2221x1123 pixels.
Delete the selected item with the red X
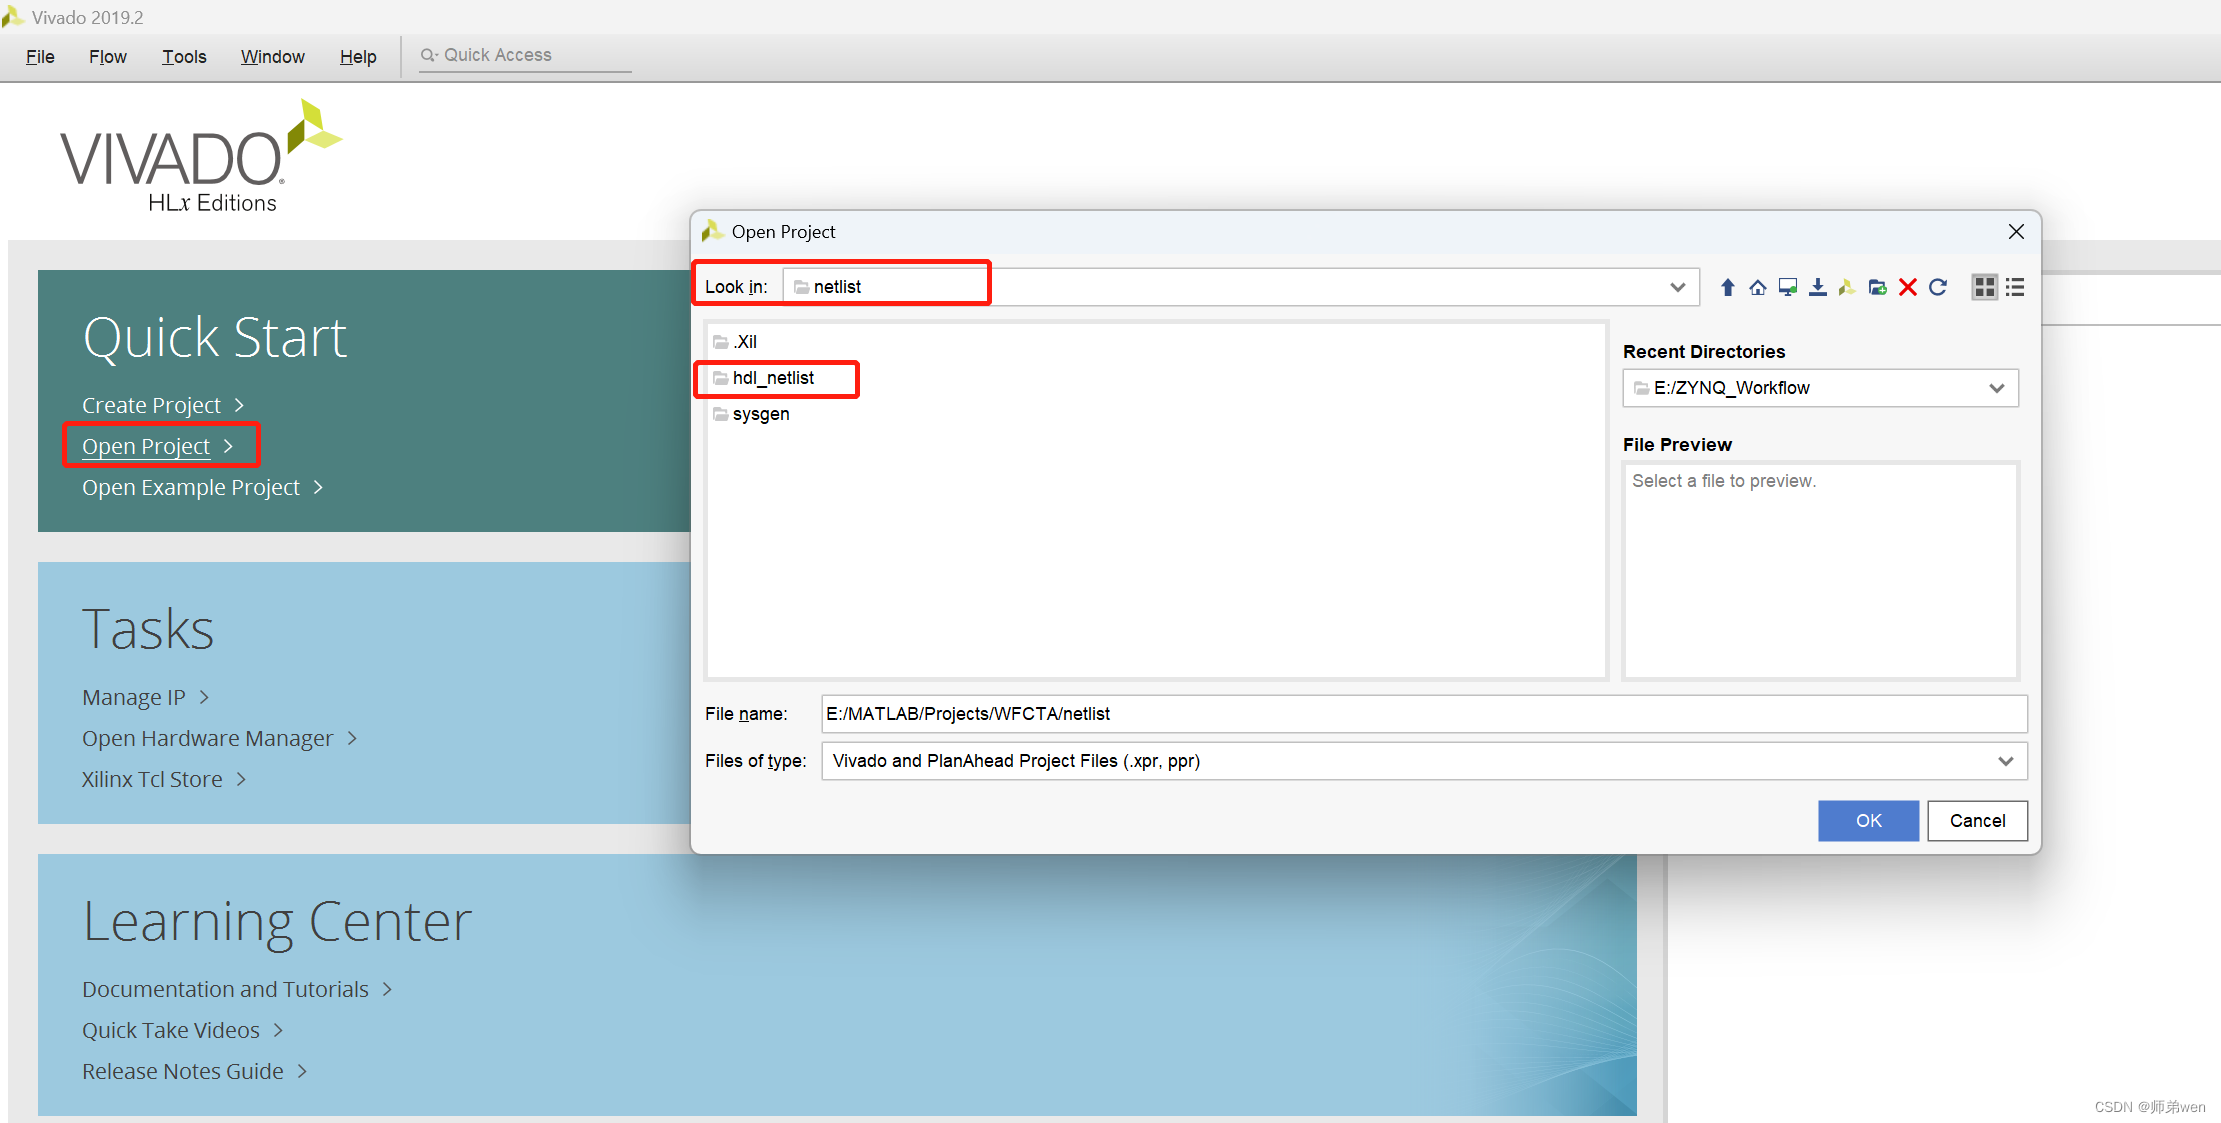click(x=1907, y=288)
